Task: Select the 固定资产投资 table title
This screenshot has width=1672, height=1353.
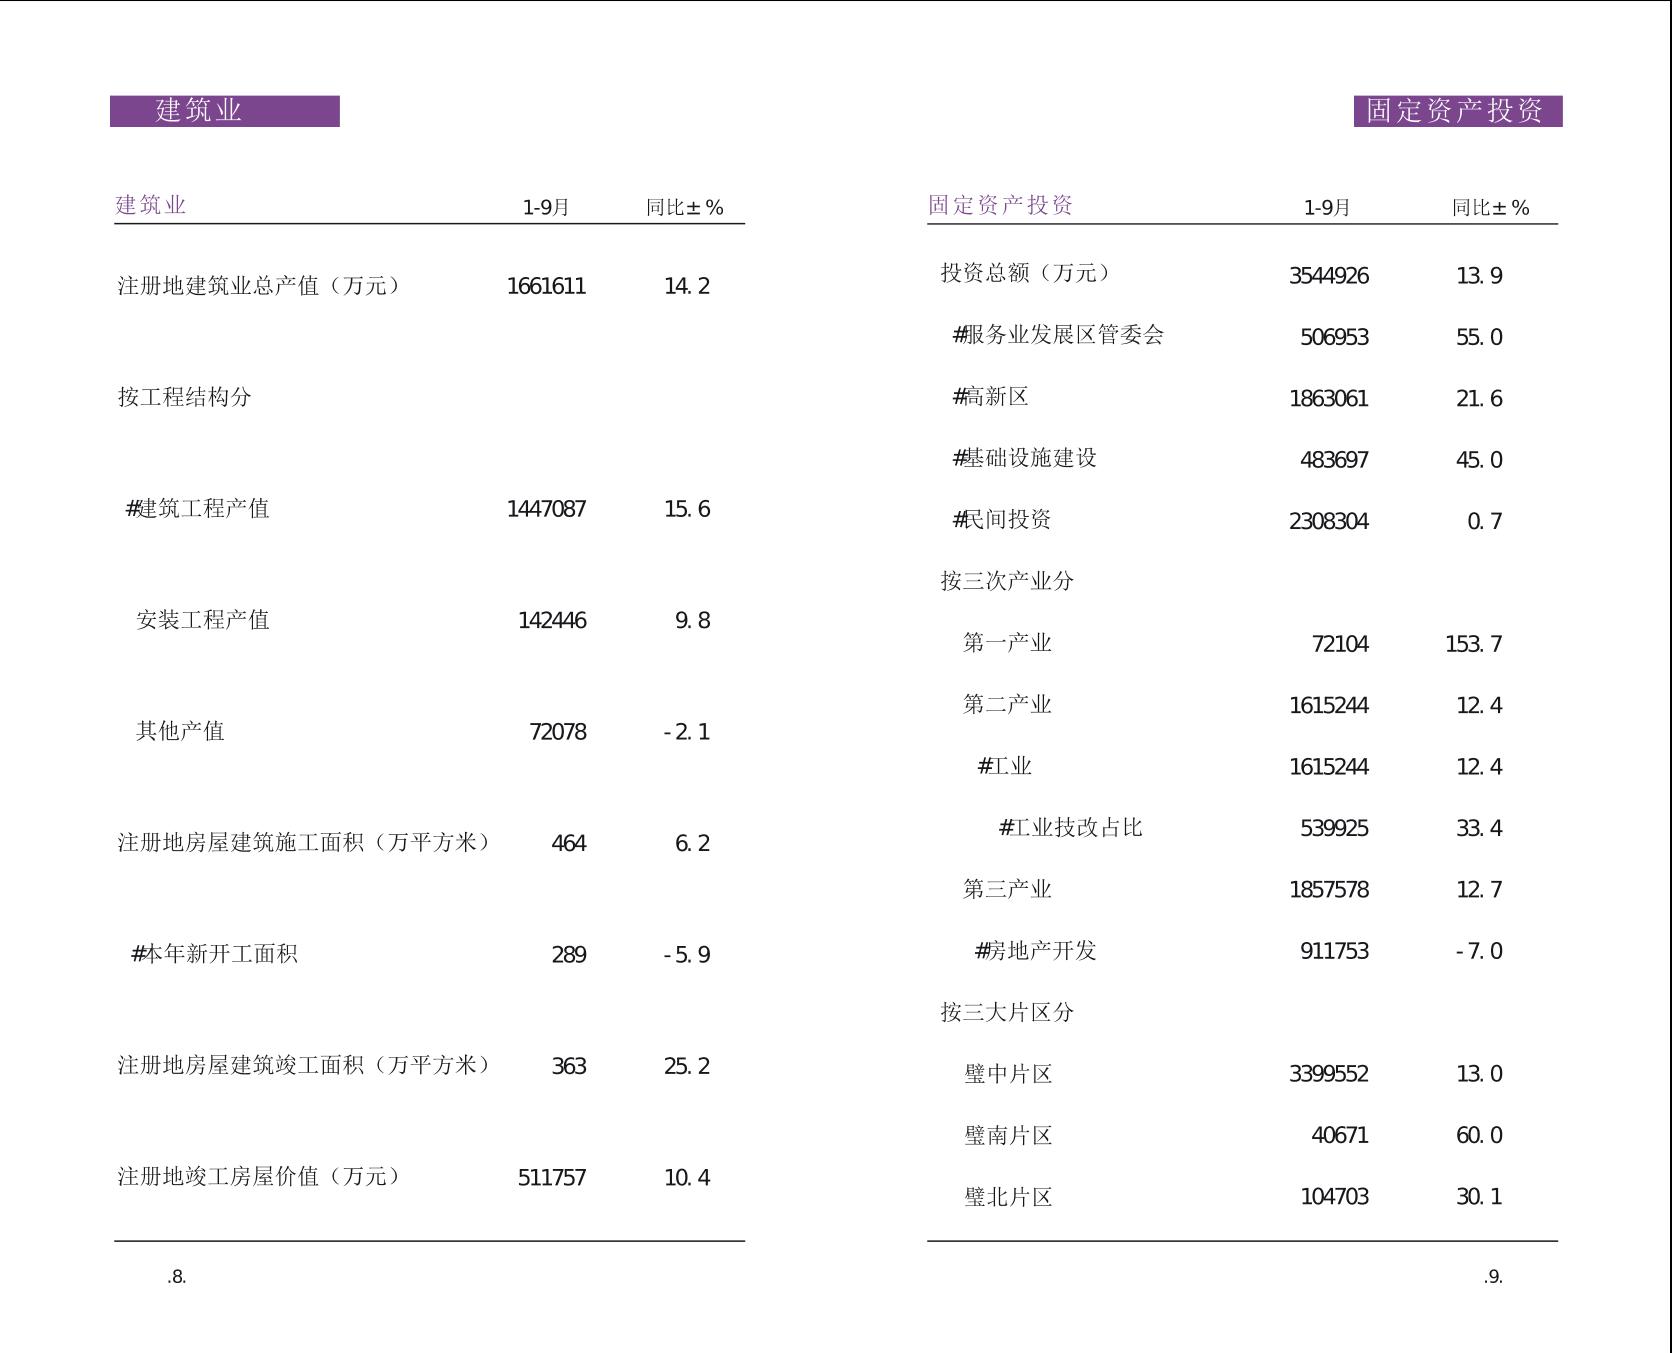Action: coord(1000,205)
